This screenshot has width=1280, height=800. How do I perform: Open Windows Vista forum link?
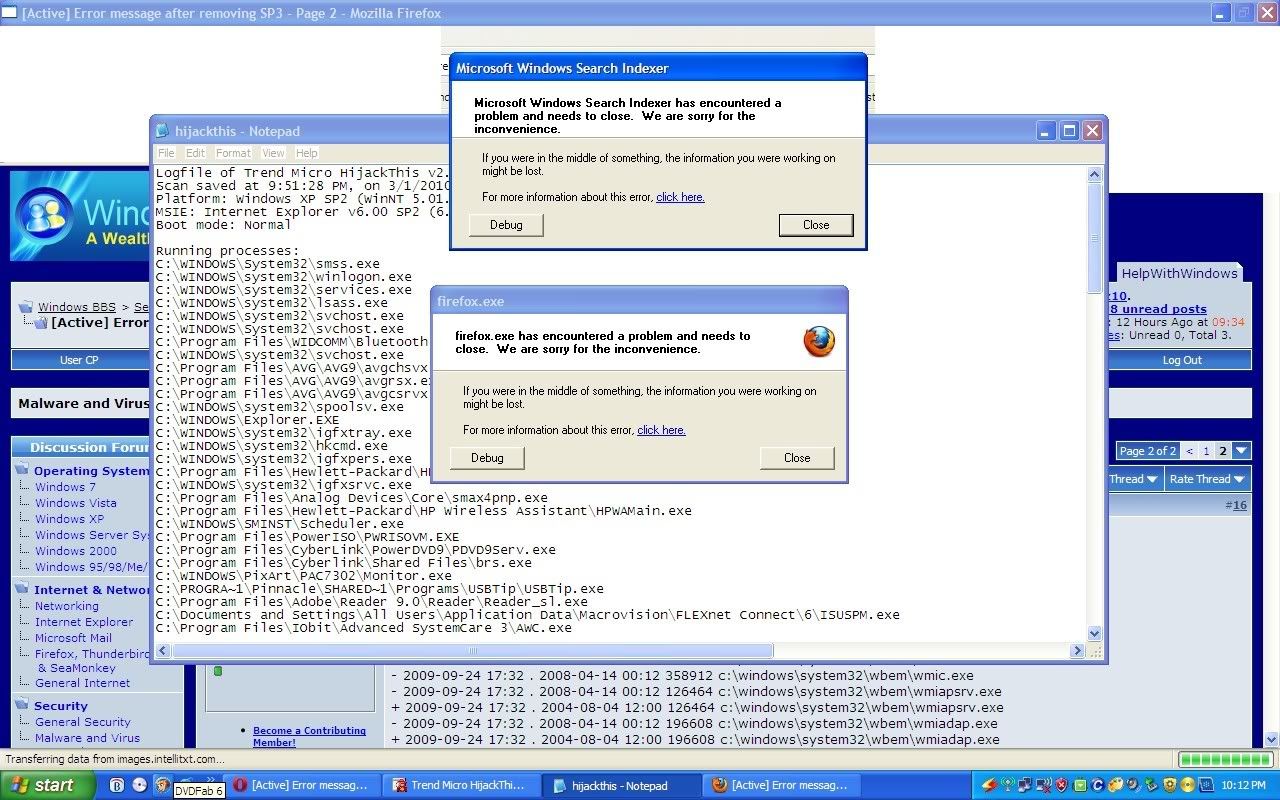tap(75, 503)
